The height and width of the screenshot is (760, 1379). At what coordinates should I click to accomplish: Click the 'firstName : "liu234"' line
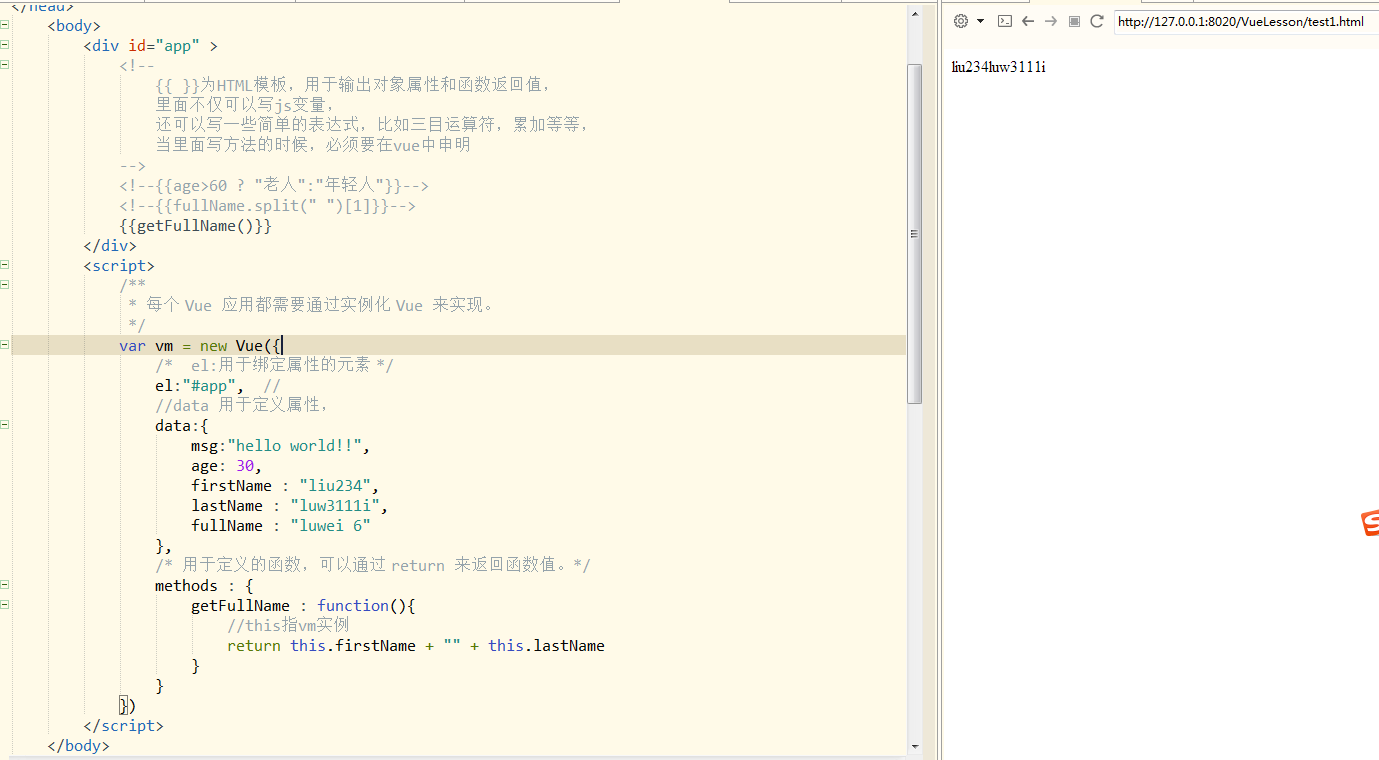(286, 486)
